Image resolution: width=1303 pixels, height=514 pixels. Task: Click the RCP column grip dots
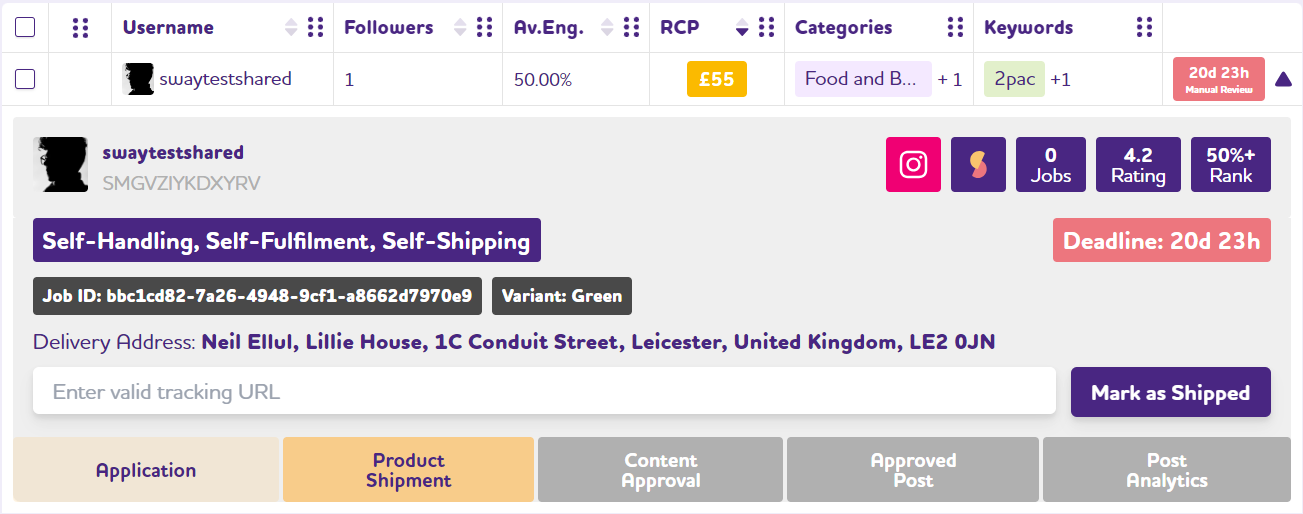767,27
